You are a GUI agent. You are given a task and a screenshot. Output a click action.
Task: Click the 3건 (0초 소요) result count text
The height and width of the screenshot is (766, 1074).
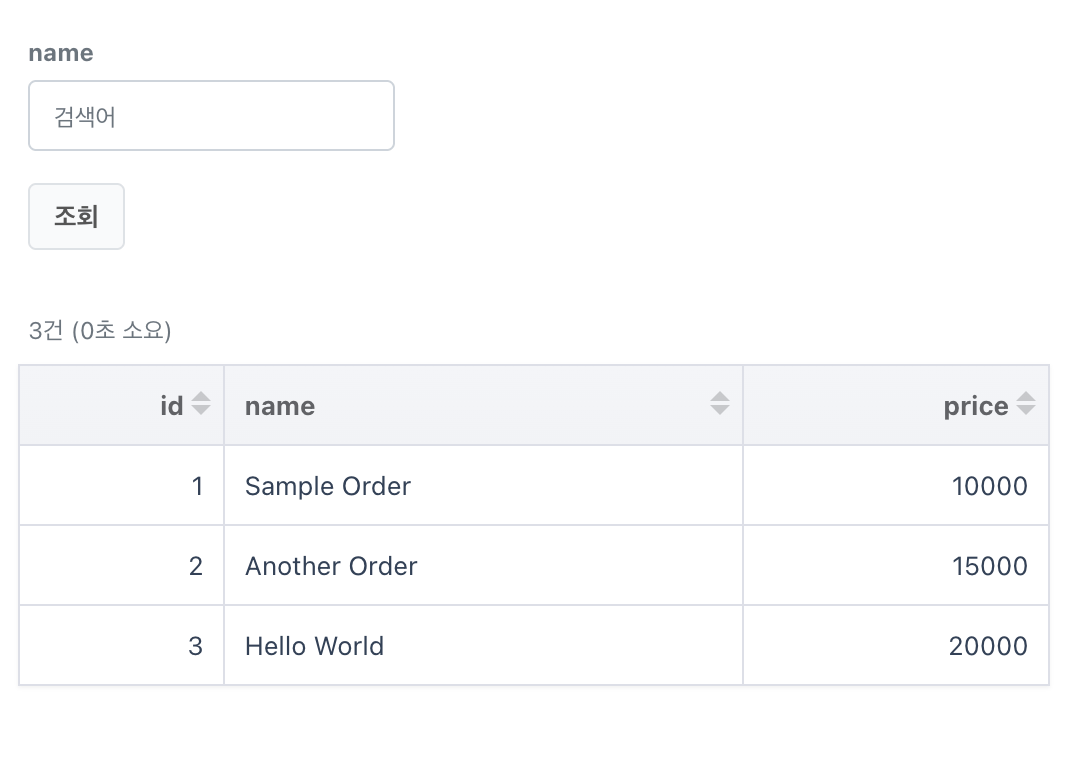(x=100, y=331)
